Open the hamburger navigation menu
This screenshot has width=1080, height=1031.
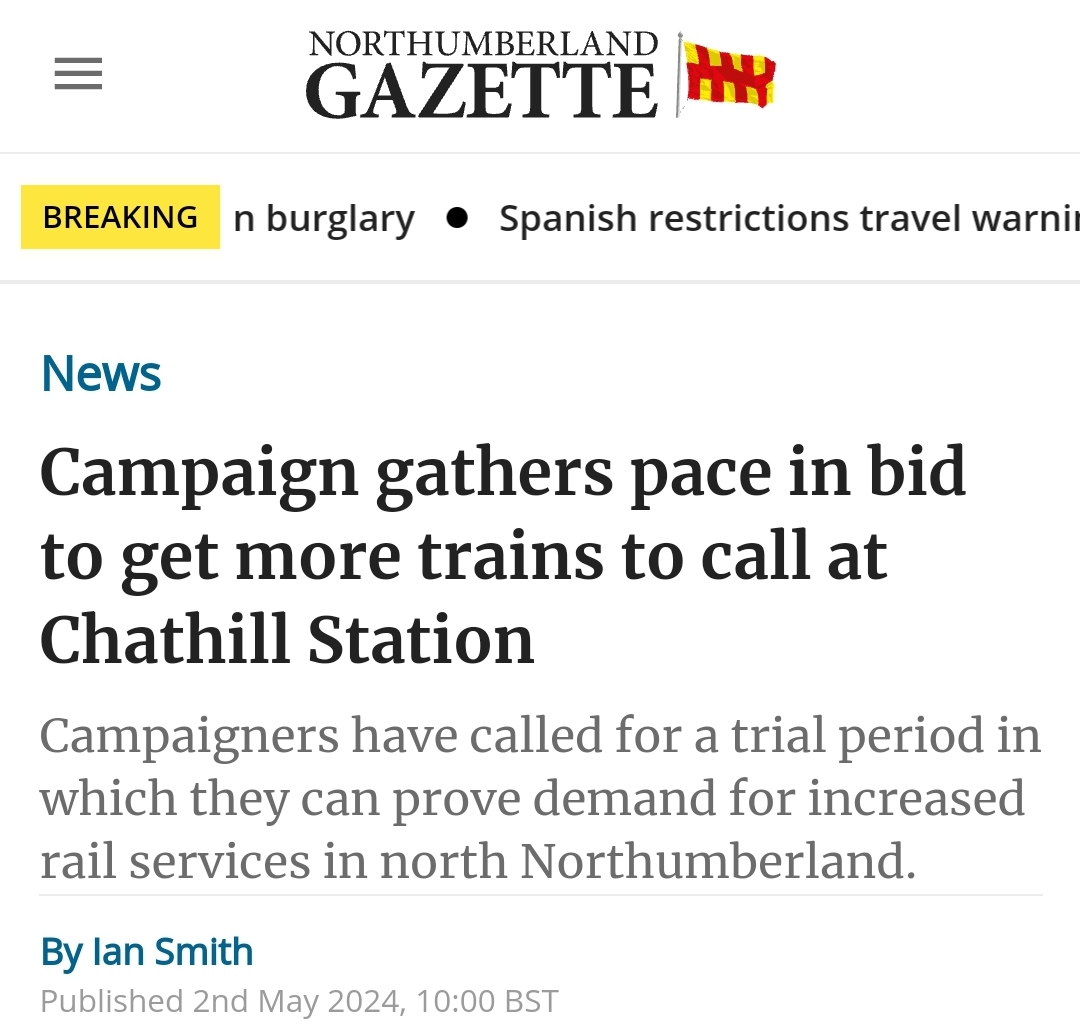(78, 75)
